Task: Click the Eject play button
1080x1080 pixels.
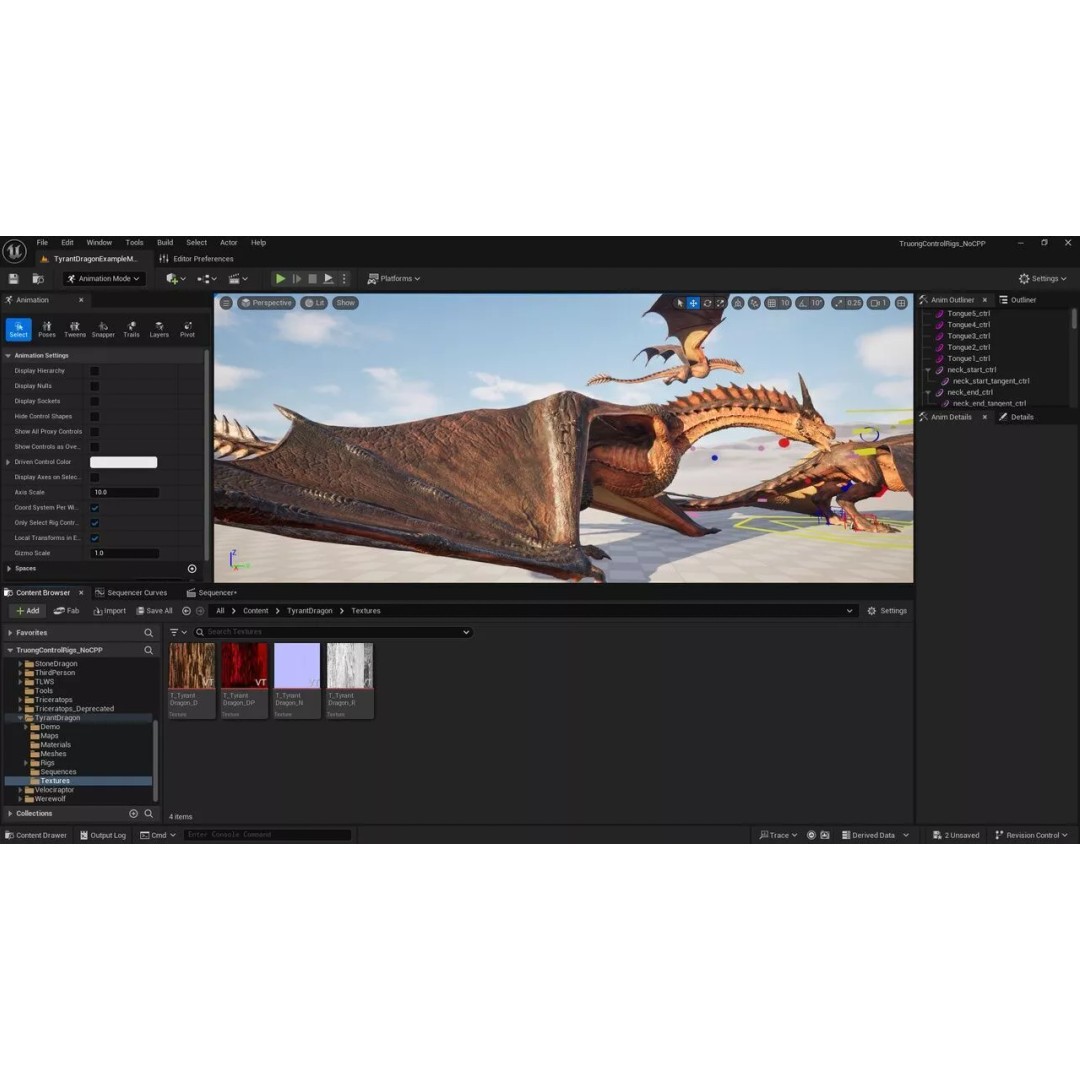Action: click(x=329, y=278)
